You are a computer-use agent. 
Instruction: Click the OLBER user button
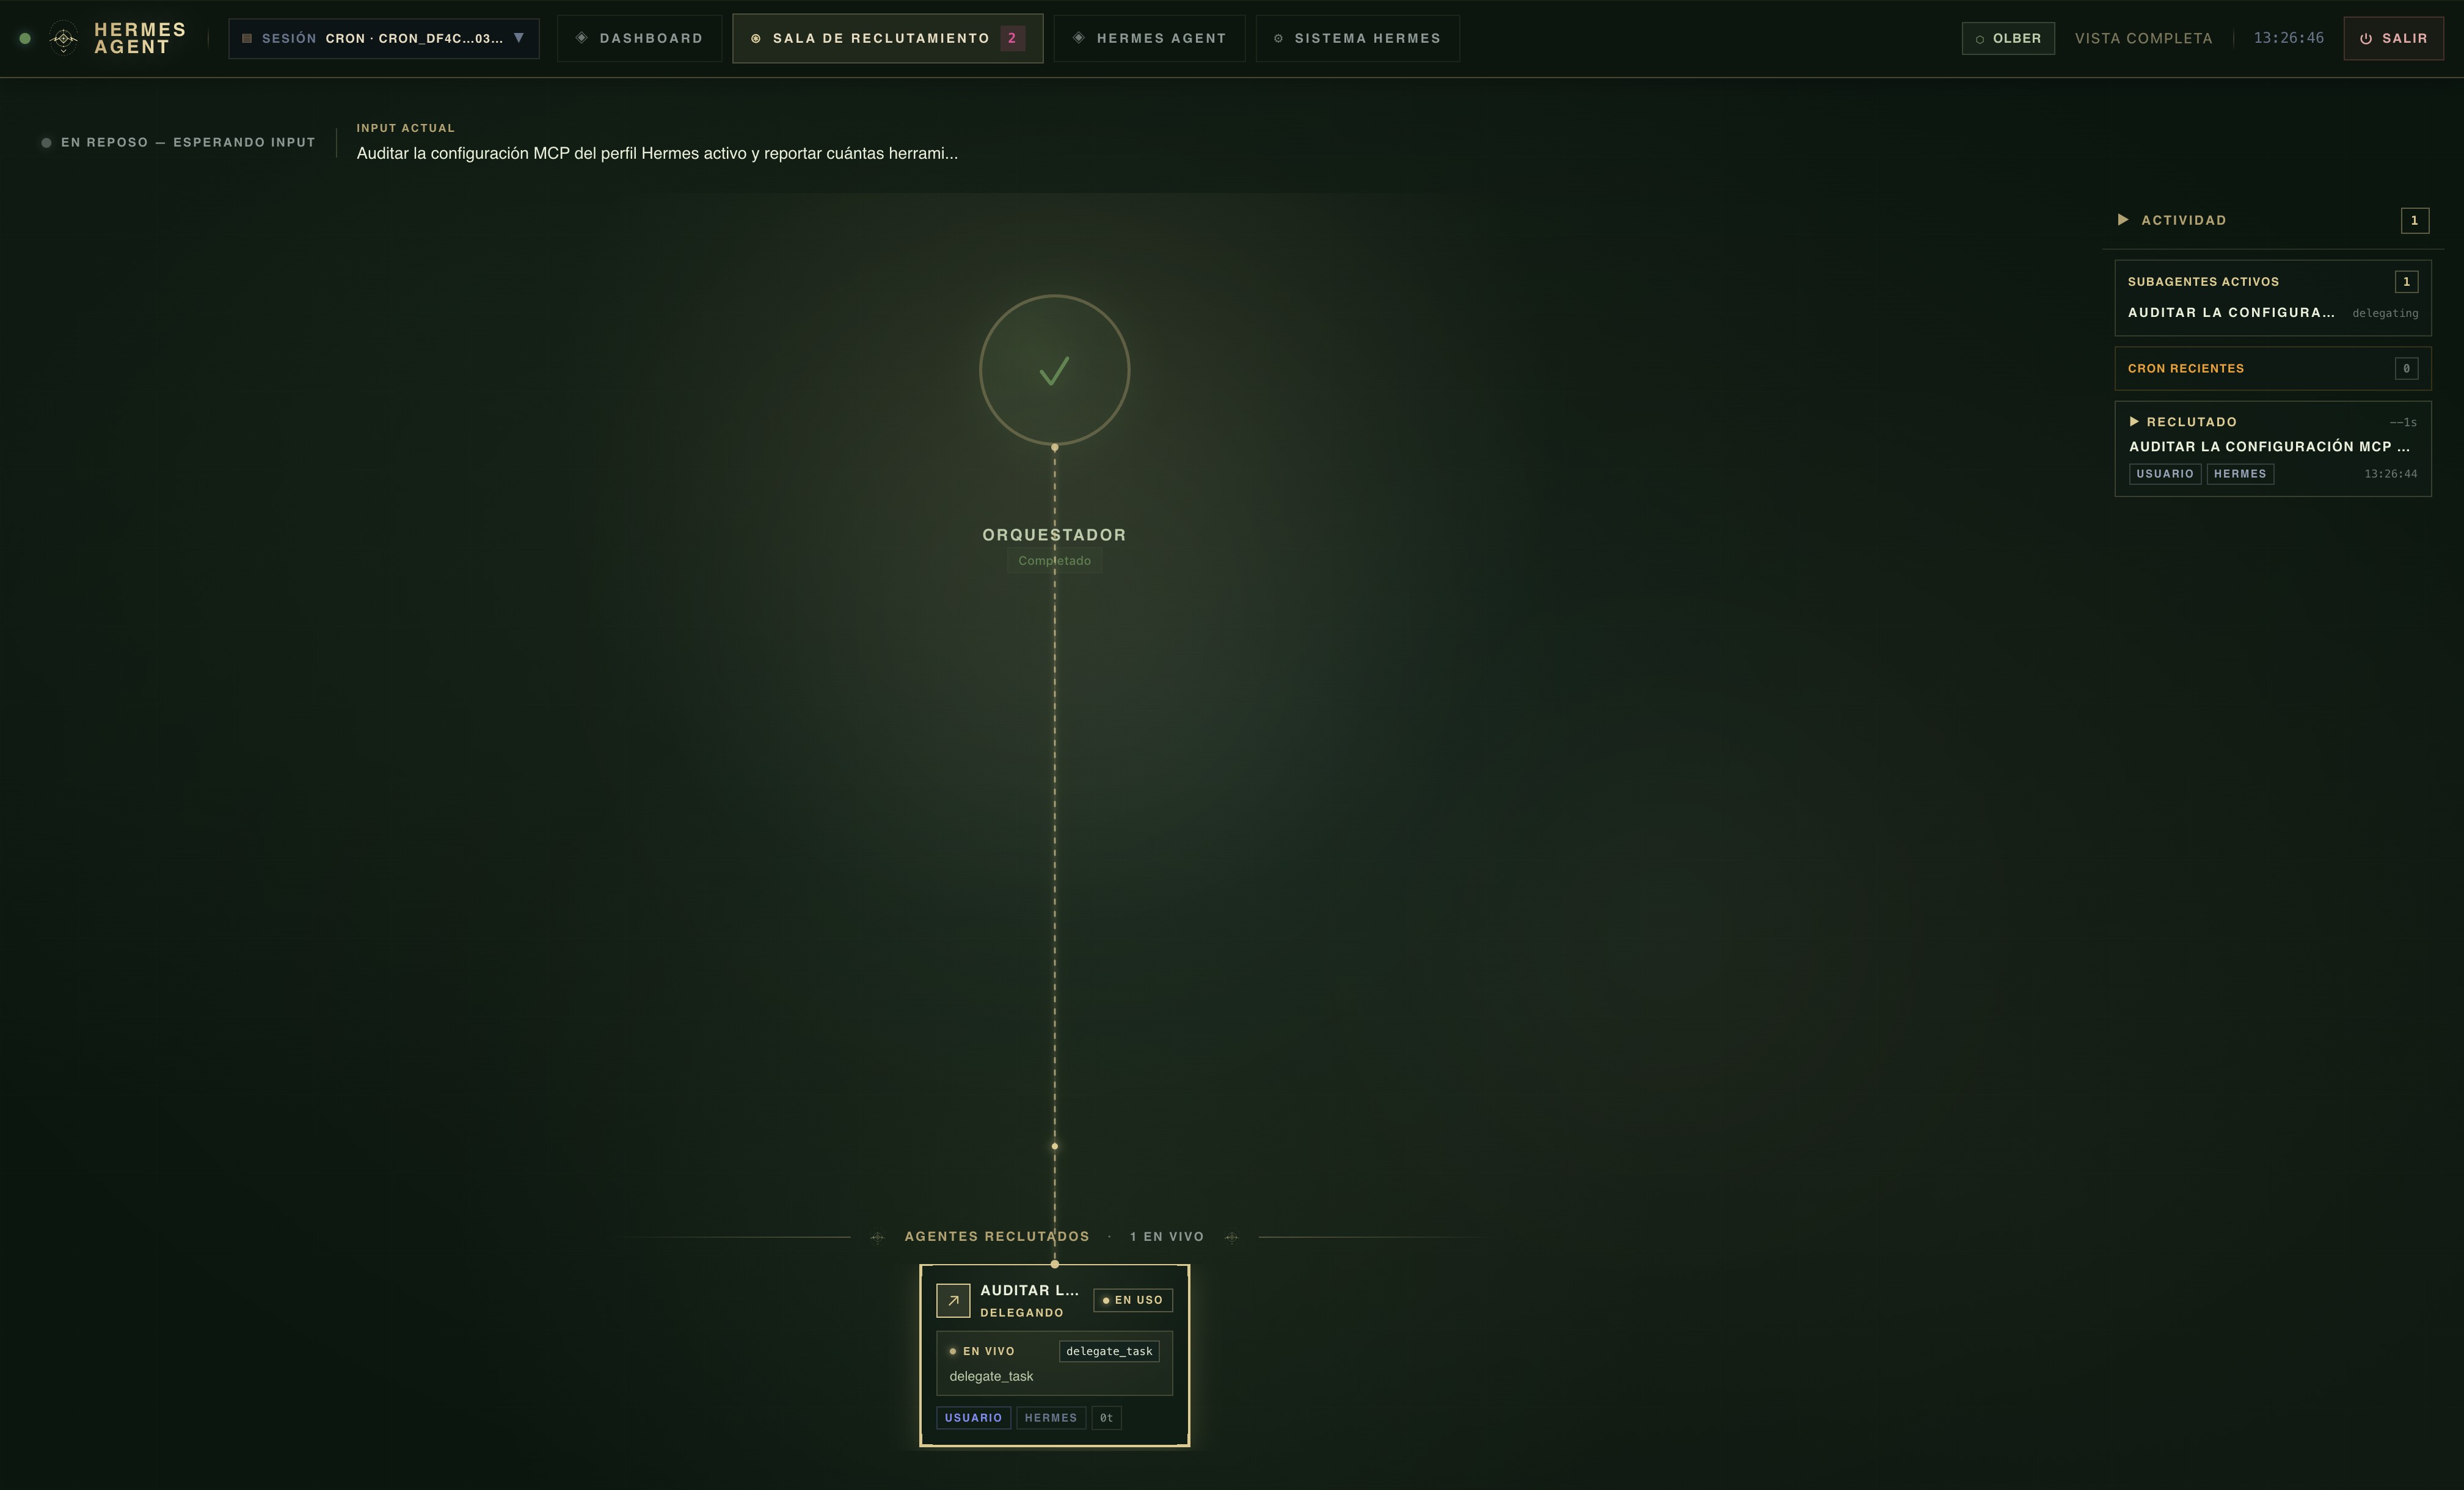[x=2008, y=38]
